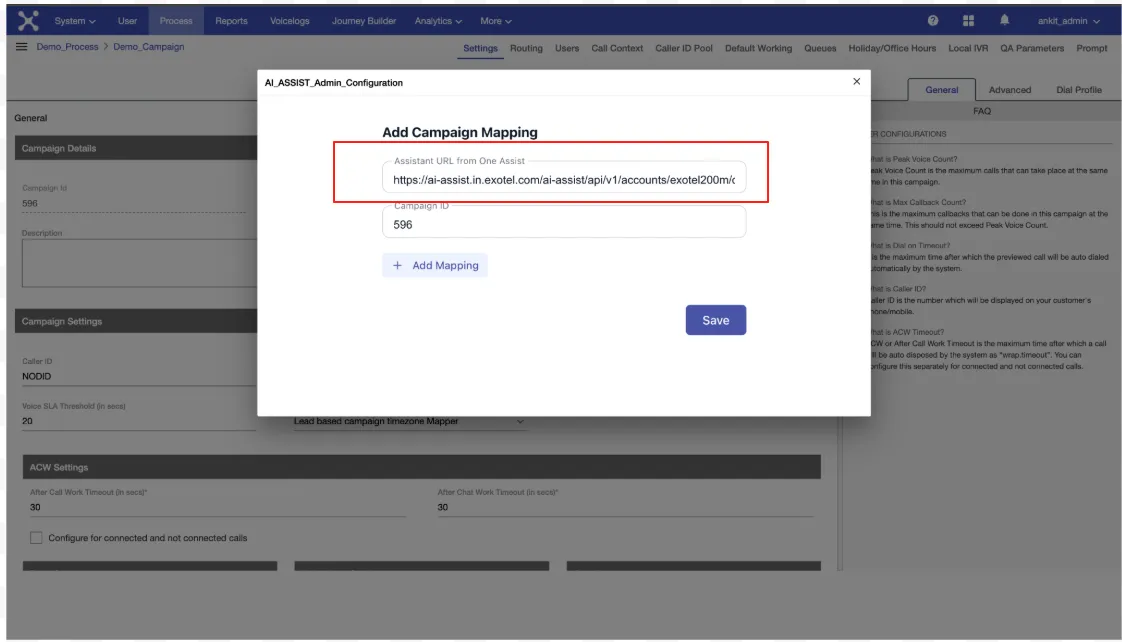Open the Queues tab
Image resolution: width=1122 pixels, height=642 pixels.
pos(820,48)
